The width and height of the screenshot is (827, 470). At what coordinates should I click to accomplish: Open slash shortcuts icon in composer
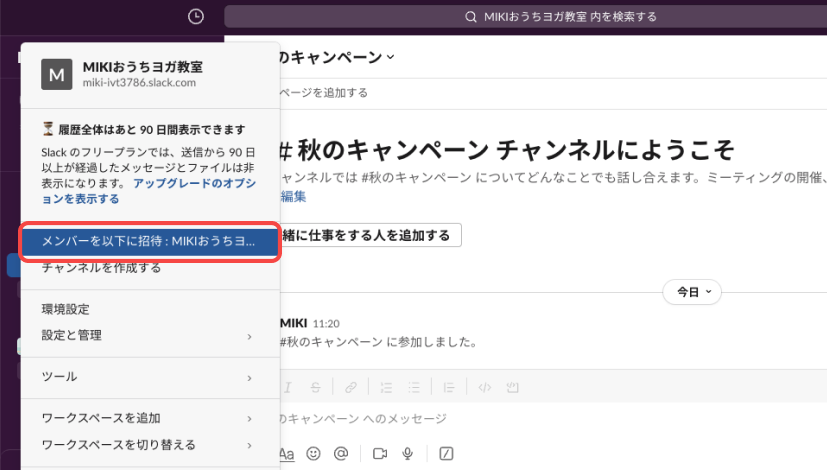pos(446,453)
